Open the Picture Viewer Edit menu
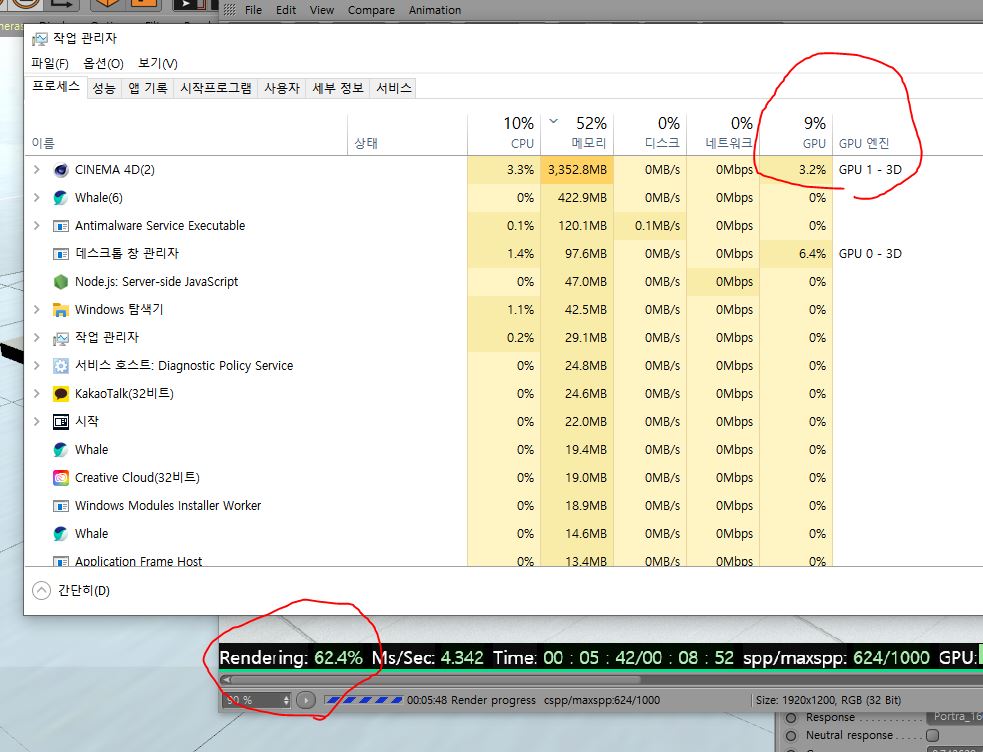The image size is (983, 752). coord(286,10)
